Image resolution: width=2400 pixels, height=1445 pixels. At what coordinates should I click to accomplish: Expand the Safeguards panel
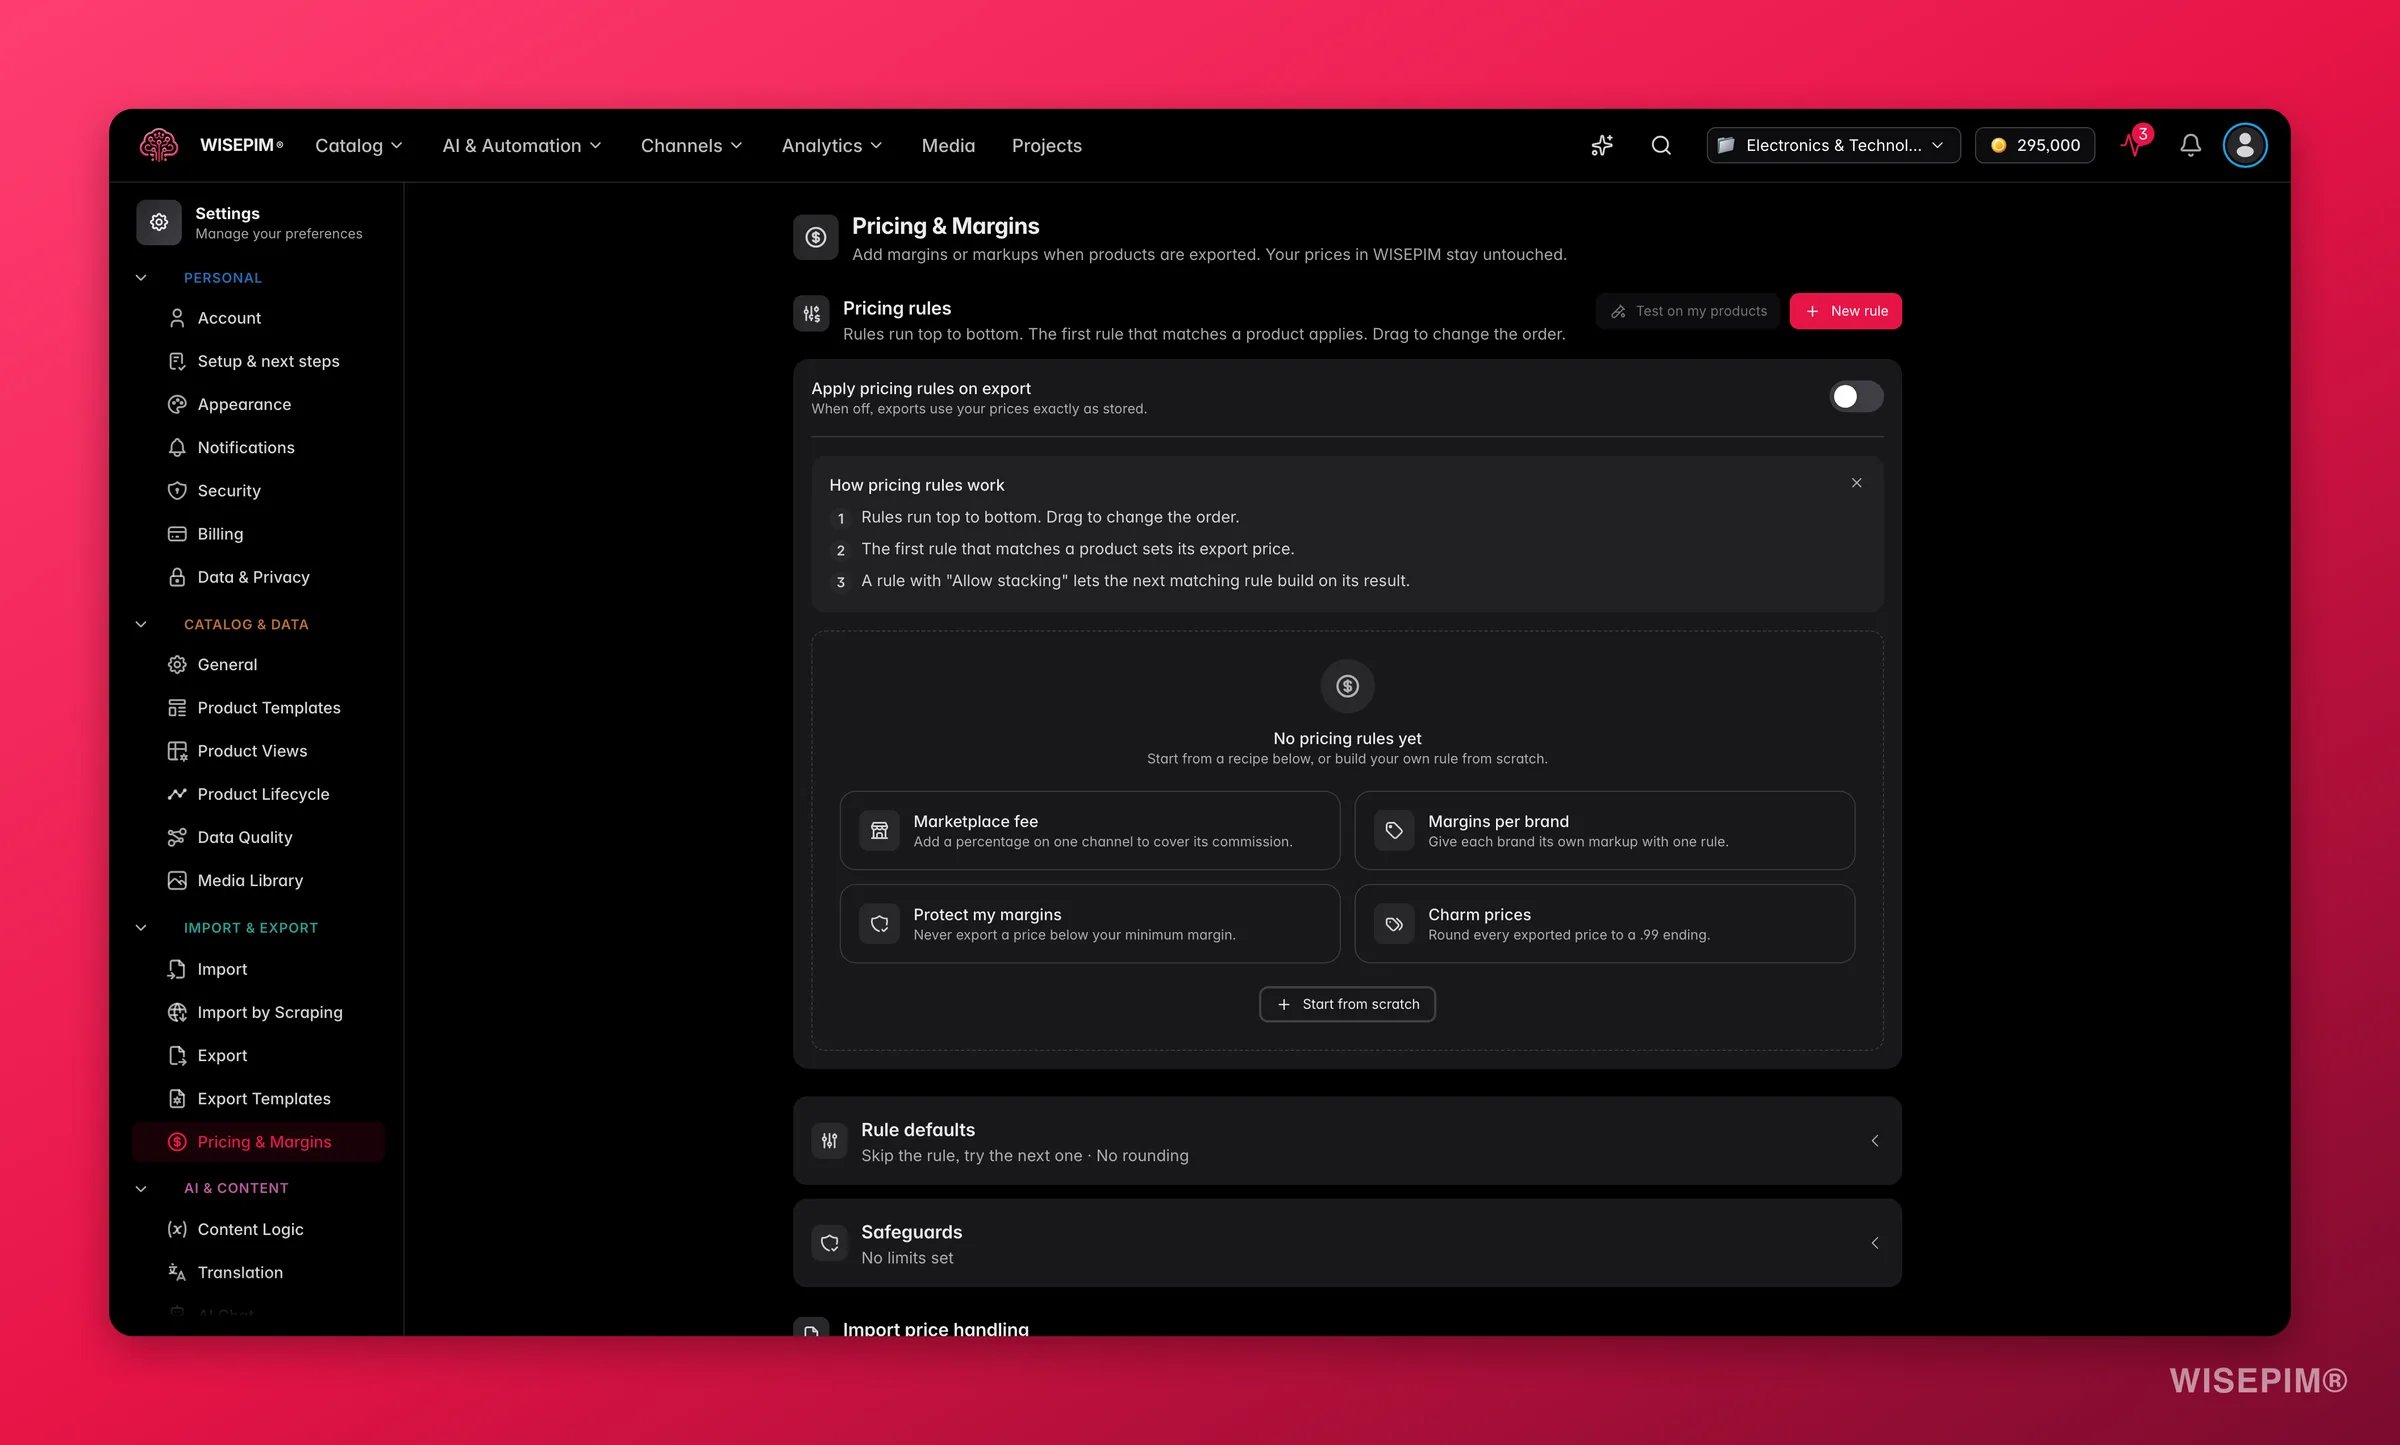click(x=1347, y=1243)
